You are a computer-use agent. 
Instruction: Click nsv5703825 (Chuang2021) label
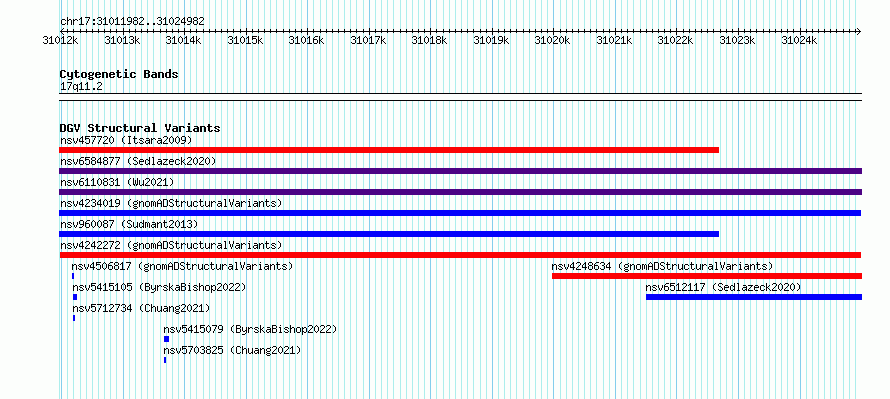pyautogui.click(x=232, y=350)
